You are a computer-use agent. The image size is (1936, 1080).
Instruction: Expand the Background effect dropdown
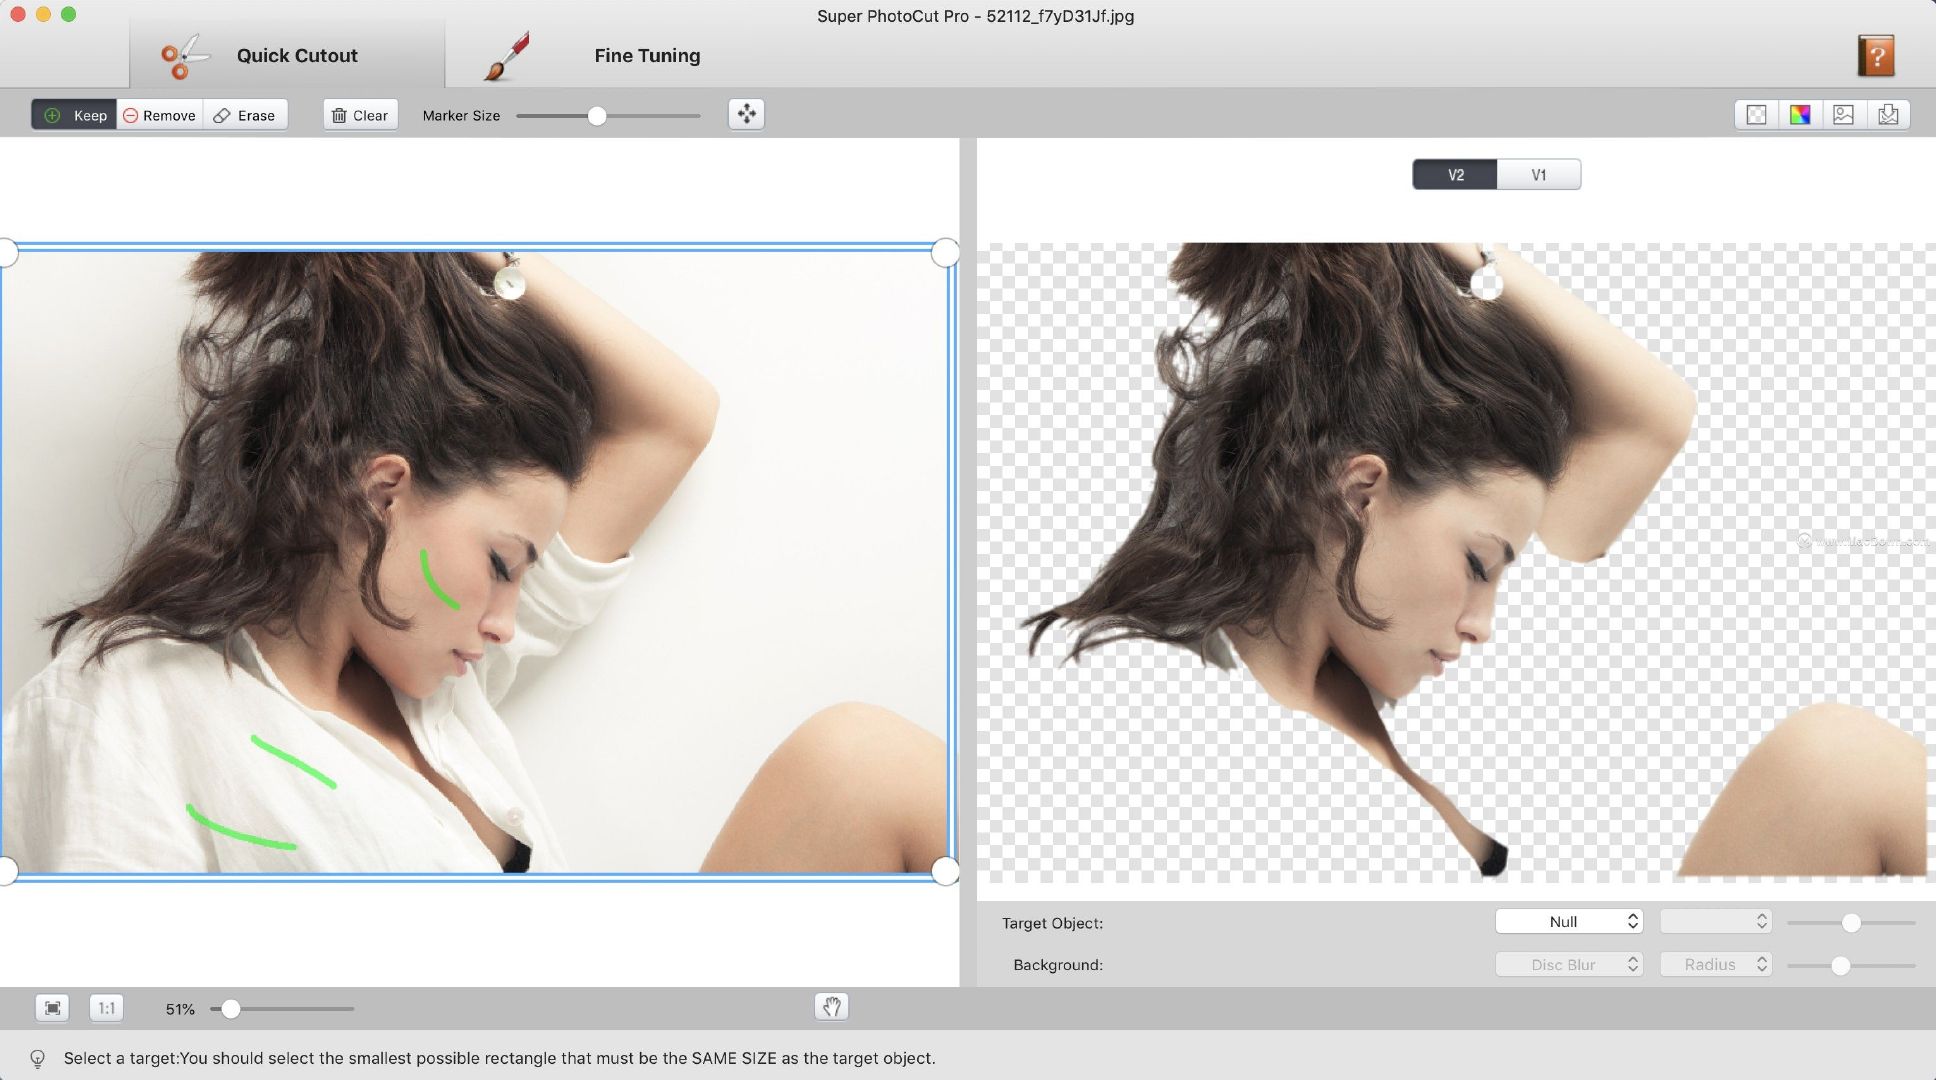1568,963
